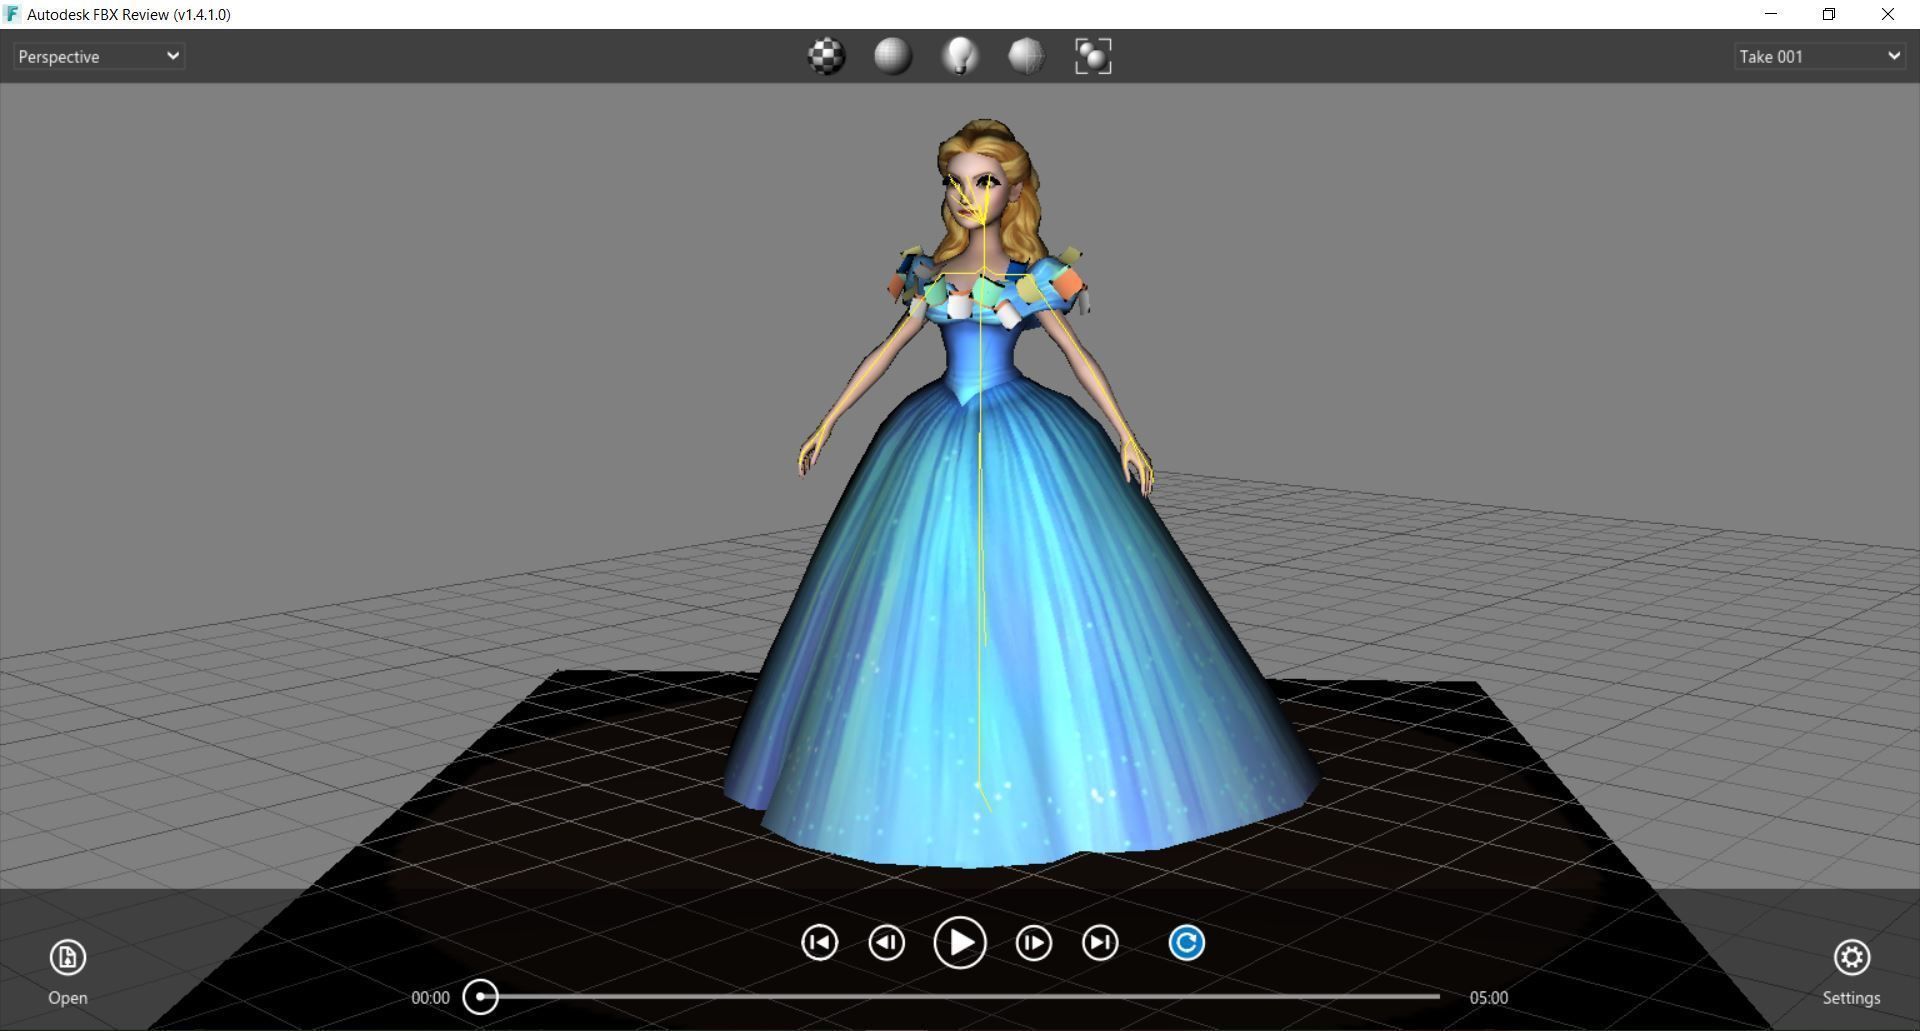Restore down the FBX Review window
This screenshot has height=1031, width=1920.
(x=1829, y=14)
